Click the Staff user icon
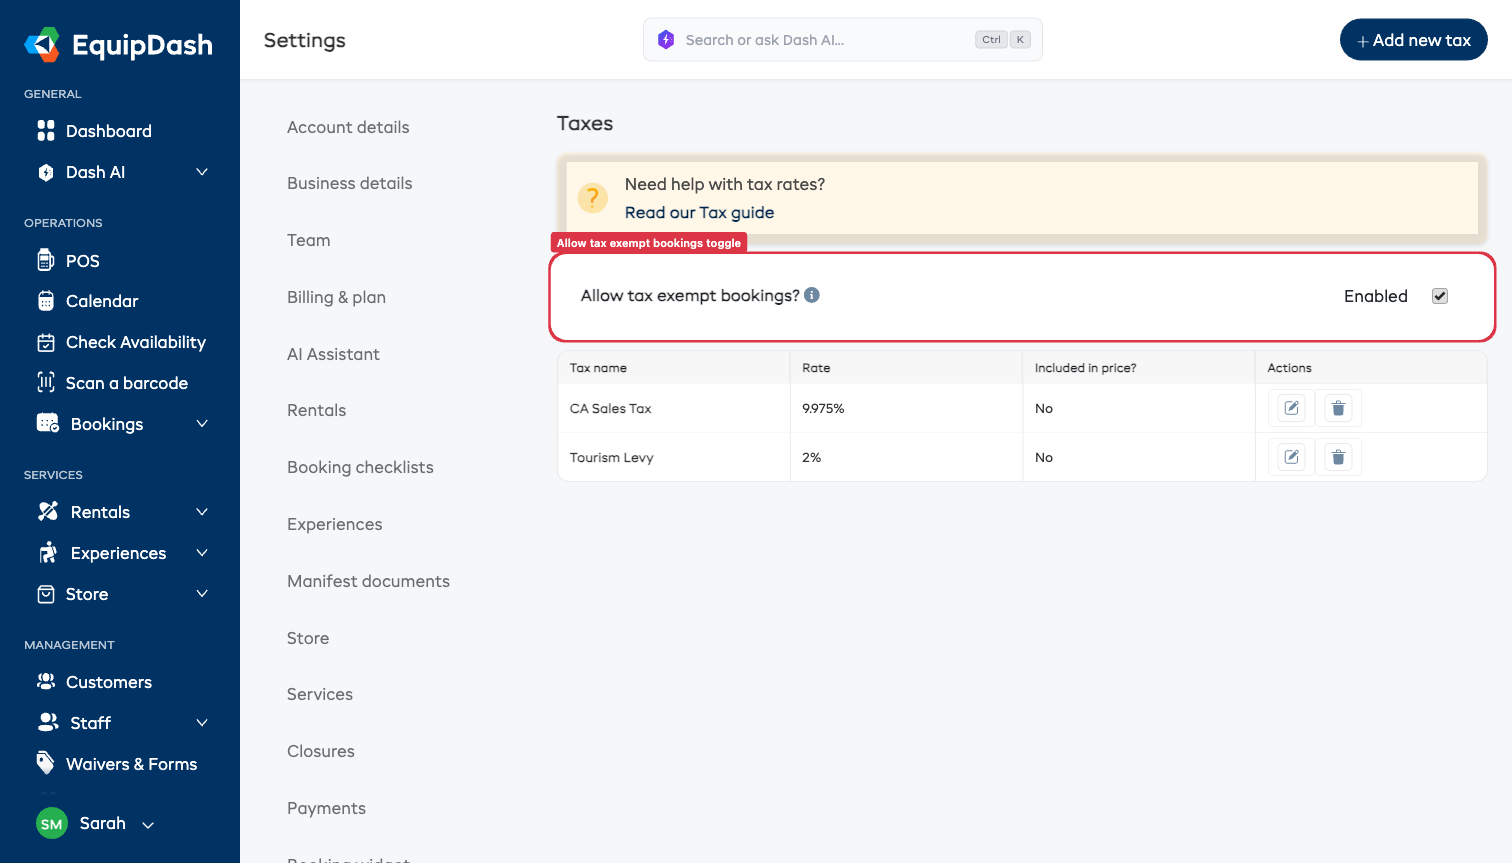 (48, 721)
